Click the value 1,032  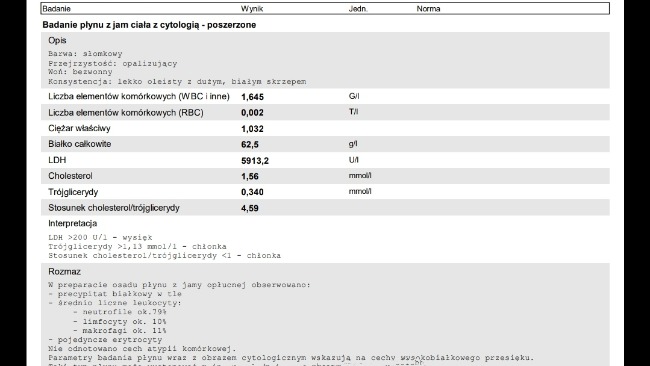pos(252,129)
